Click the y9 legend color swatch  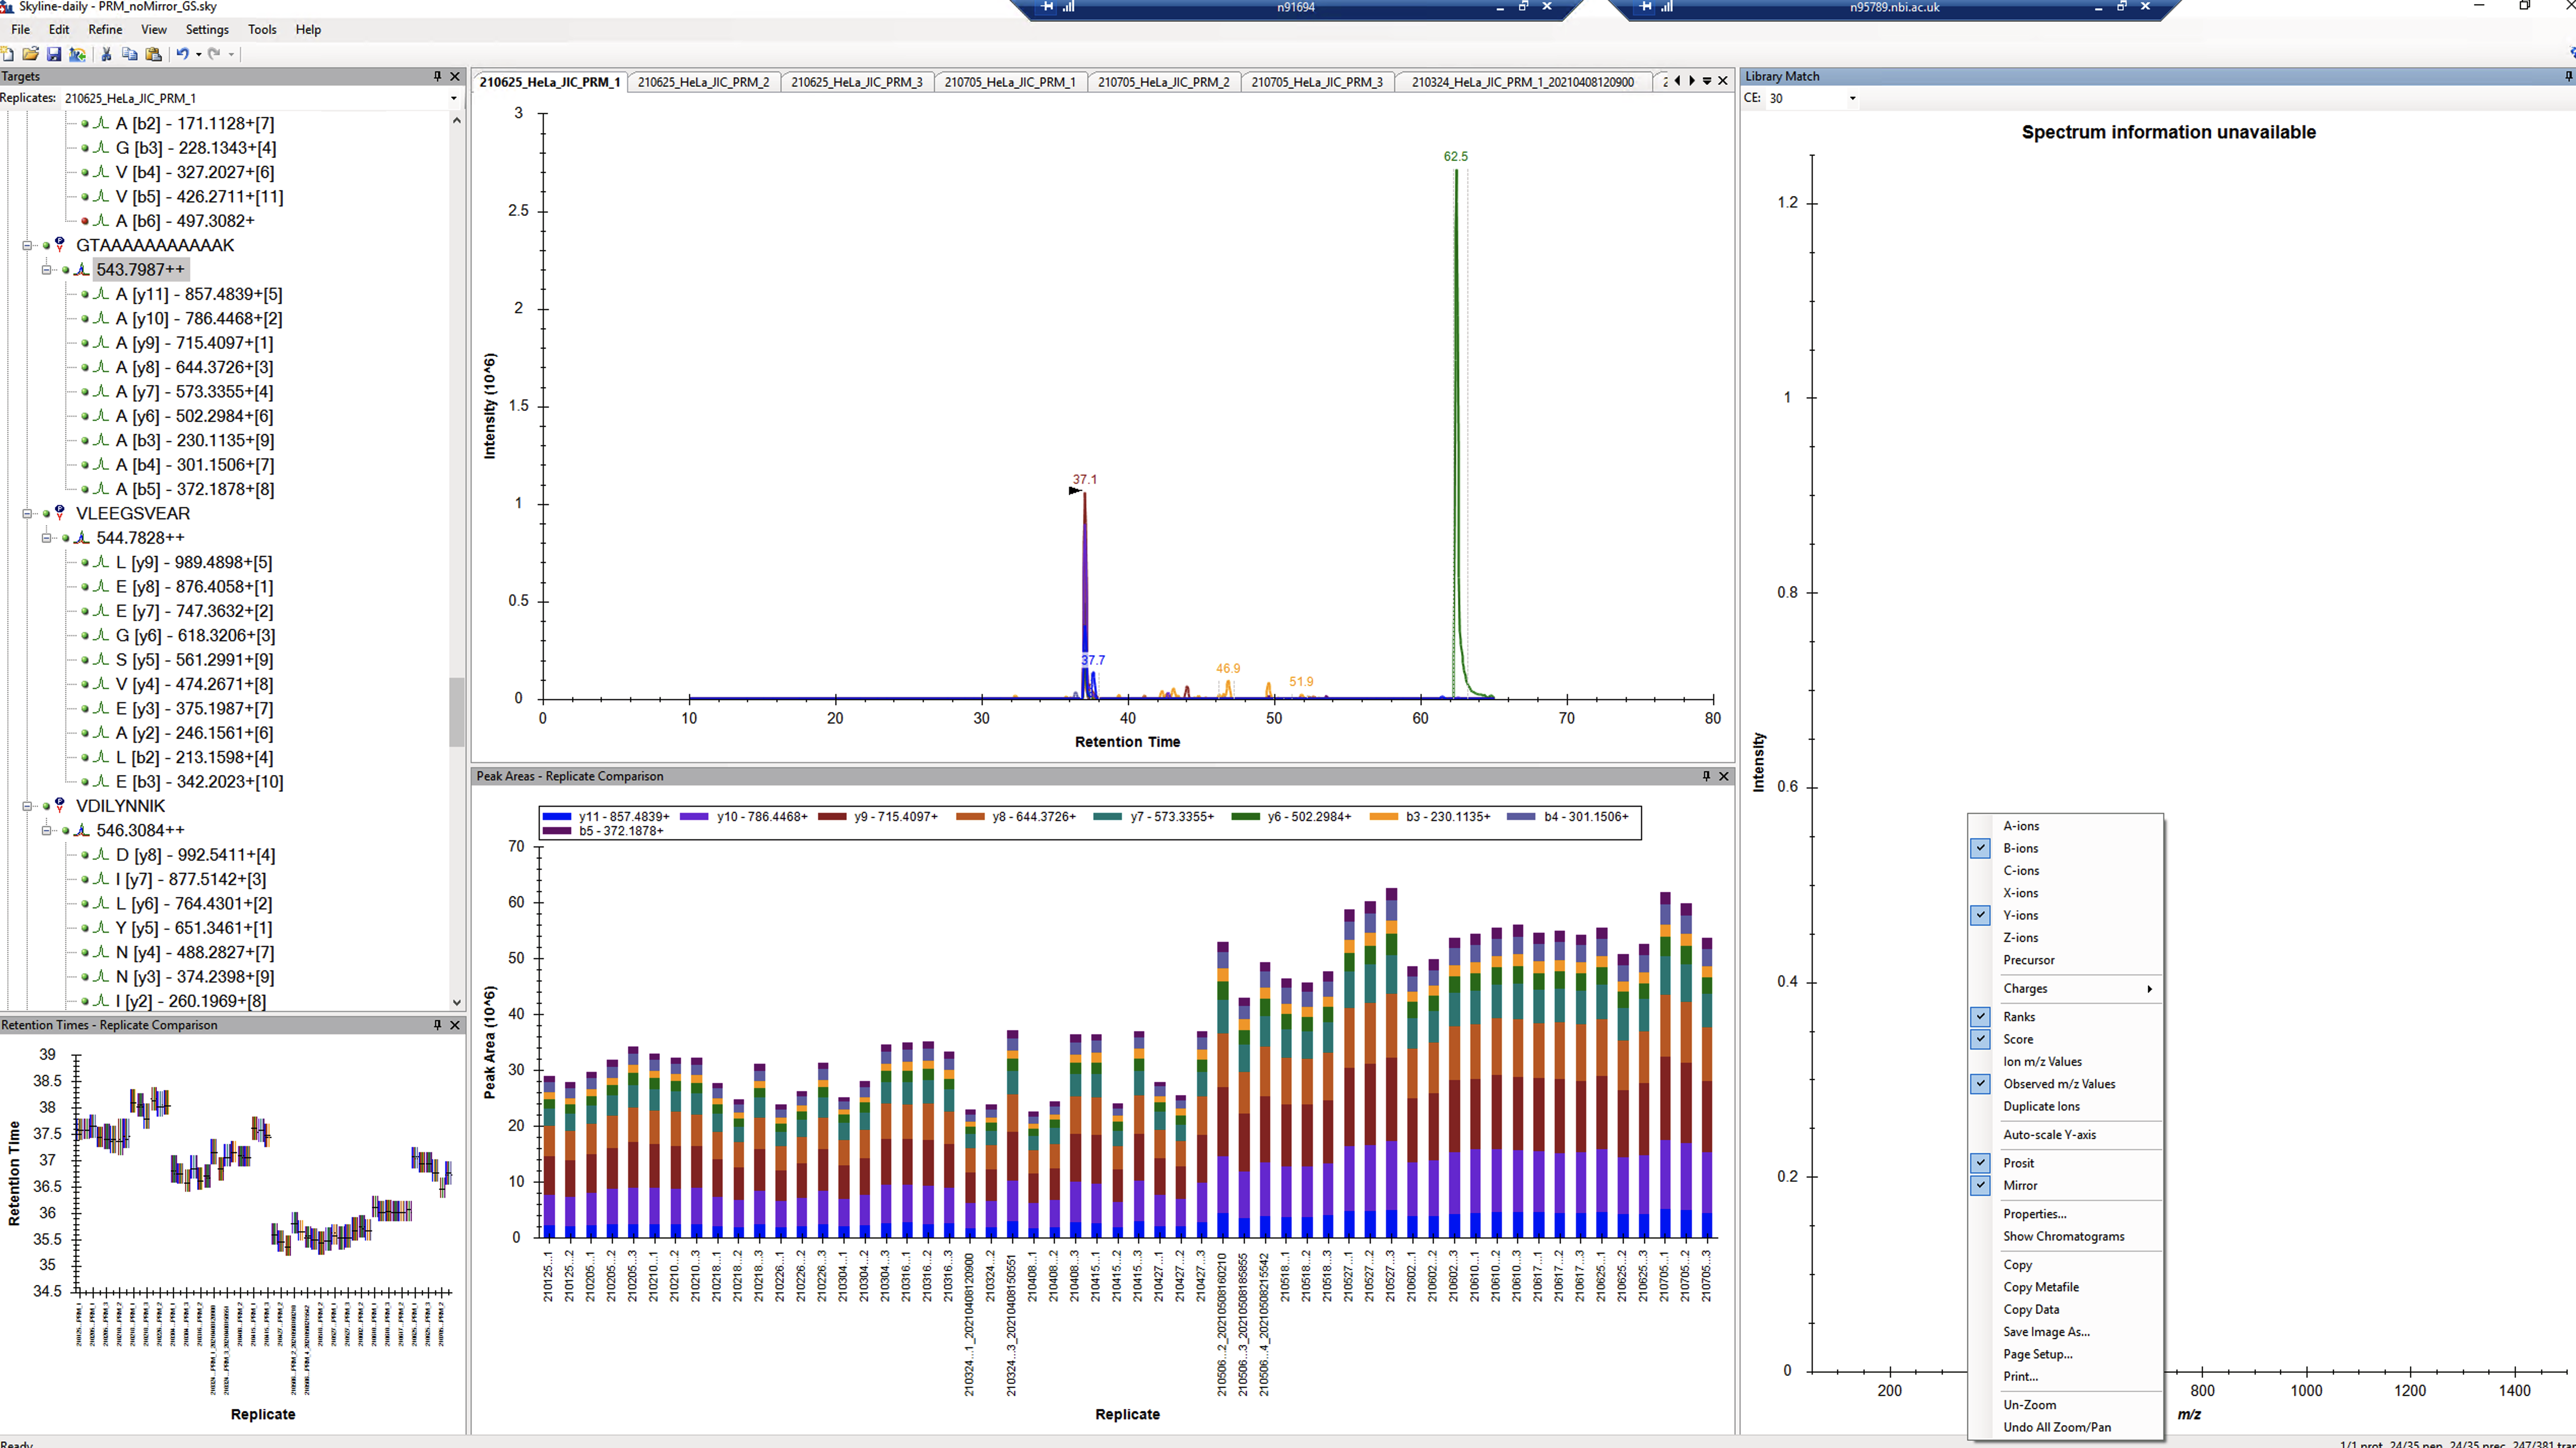[x=832, y=817]
